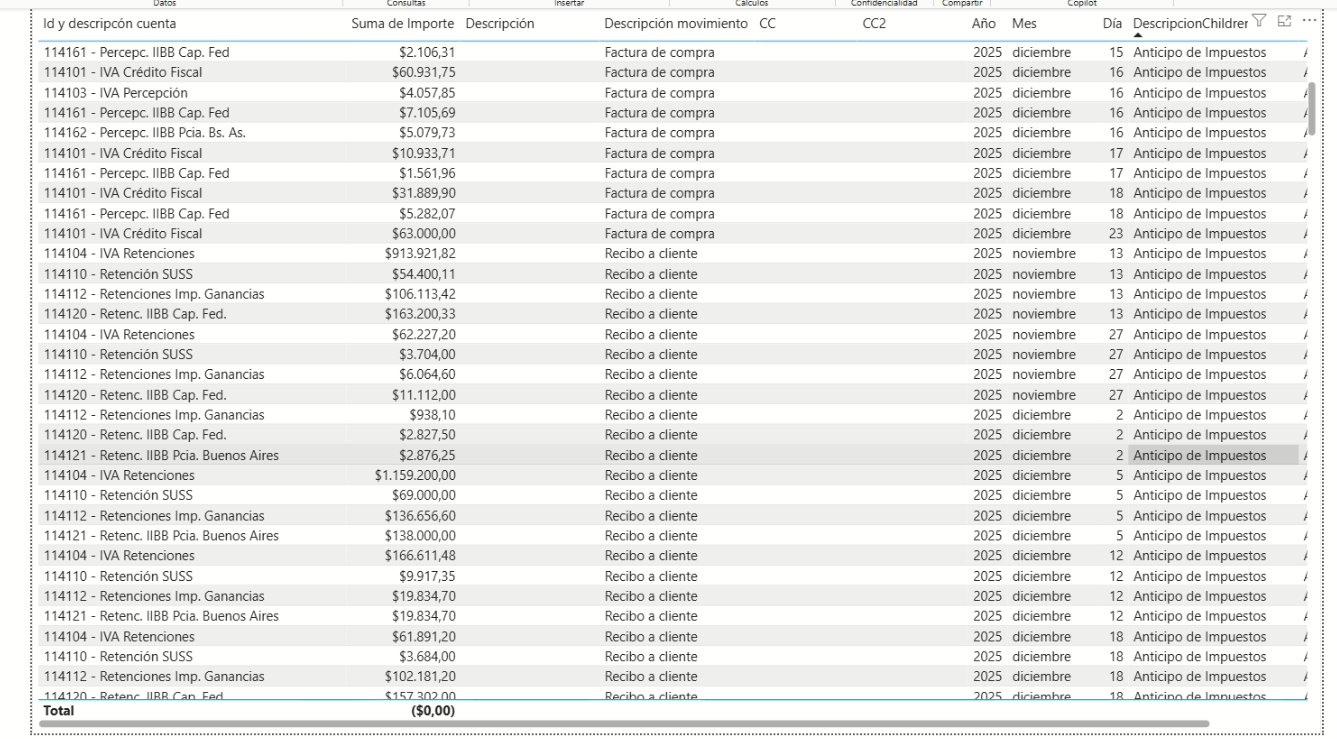Screen dimensions: 1337x739
Task: Click the Total row label
Action: click(x=58, y=710)
